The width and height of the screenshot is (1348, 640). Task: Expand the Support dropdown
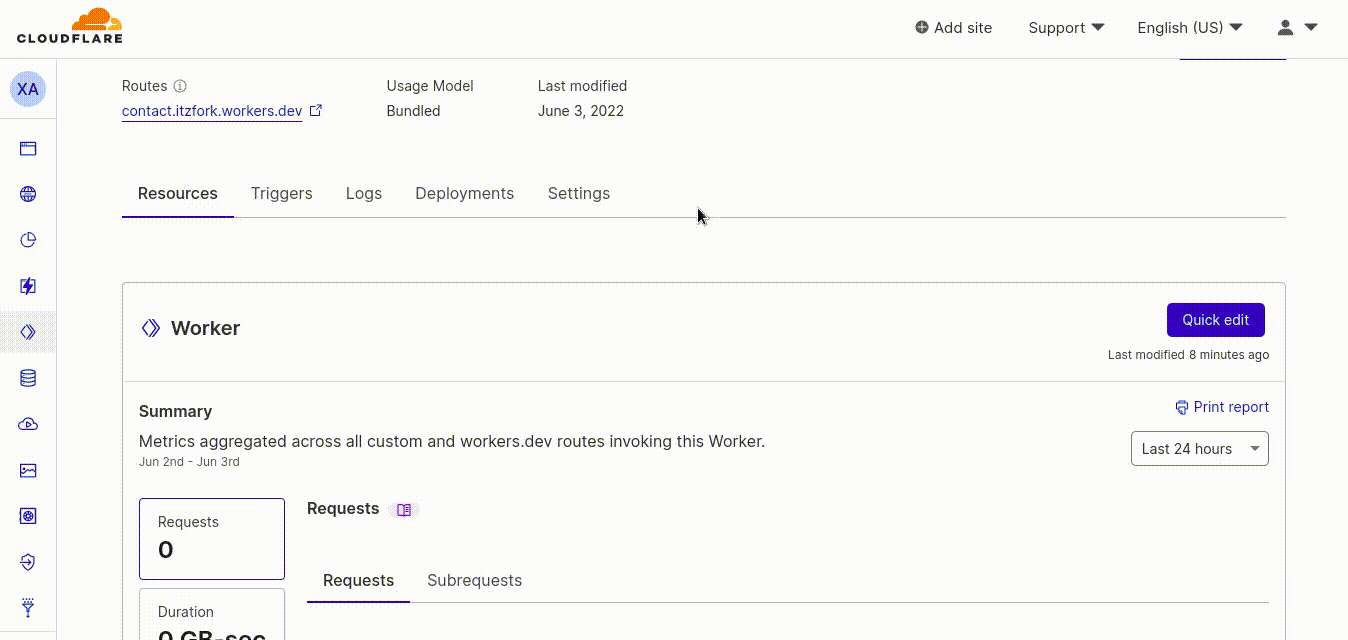[1066, 28]
